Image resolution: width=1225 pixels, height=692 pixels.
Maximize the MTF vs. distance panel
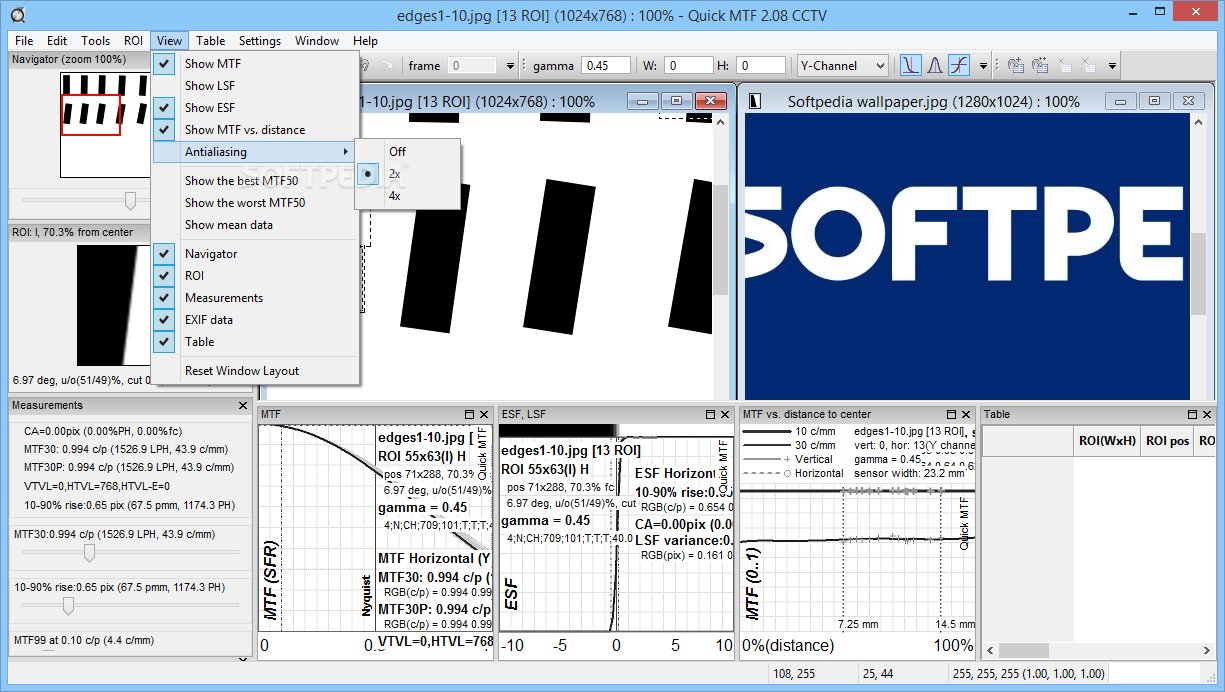point(952,414)
